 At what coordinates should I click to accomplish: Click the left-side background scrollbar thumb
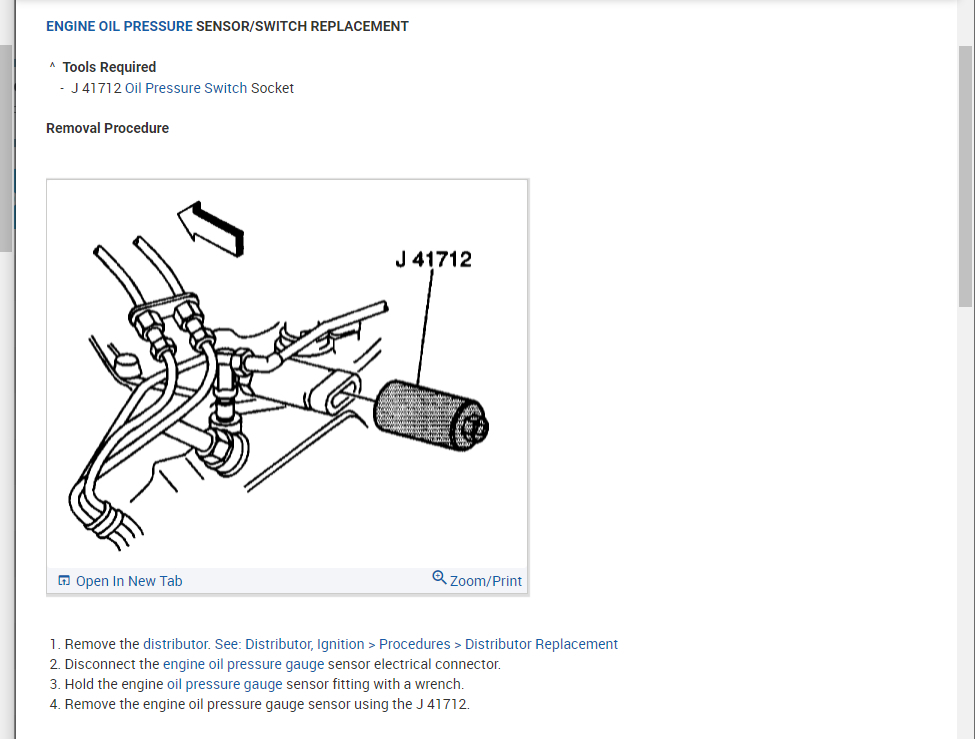tap(6, 148)
